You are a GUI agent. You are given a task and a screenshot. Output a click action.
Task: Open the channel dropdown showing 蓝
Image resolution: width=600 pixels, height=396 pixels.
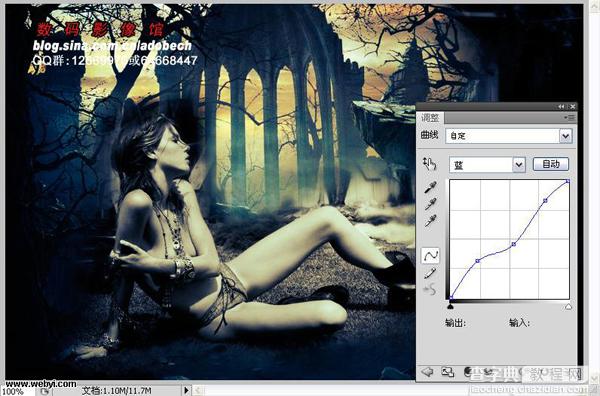pos(487,165)
